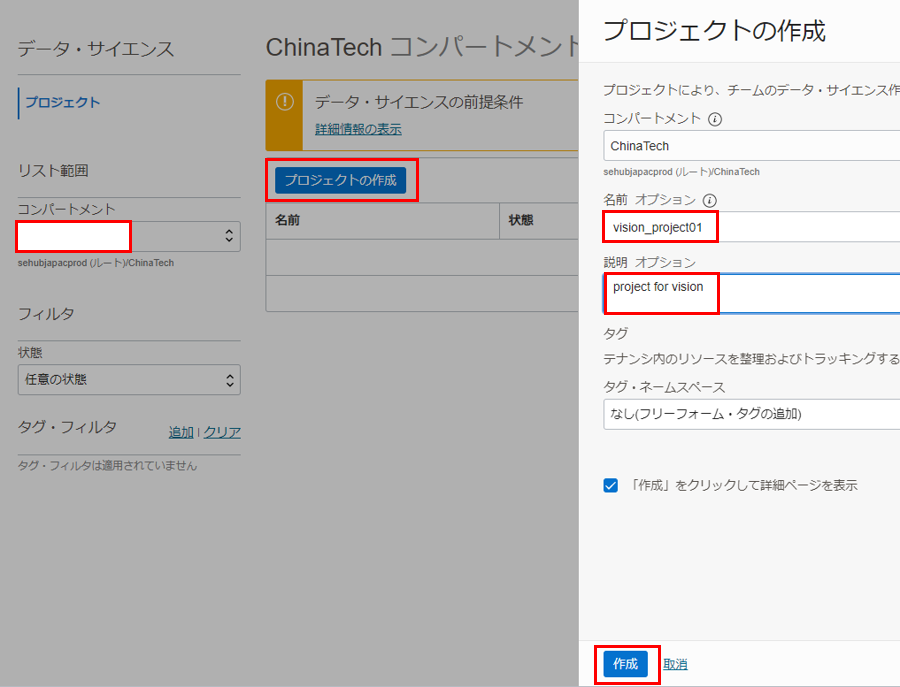The height and width of the screenshot is (687, 900).
Task: Expand the 任意の状態 status filter dropdown
Action: coord(129,380)
